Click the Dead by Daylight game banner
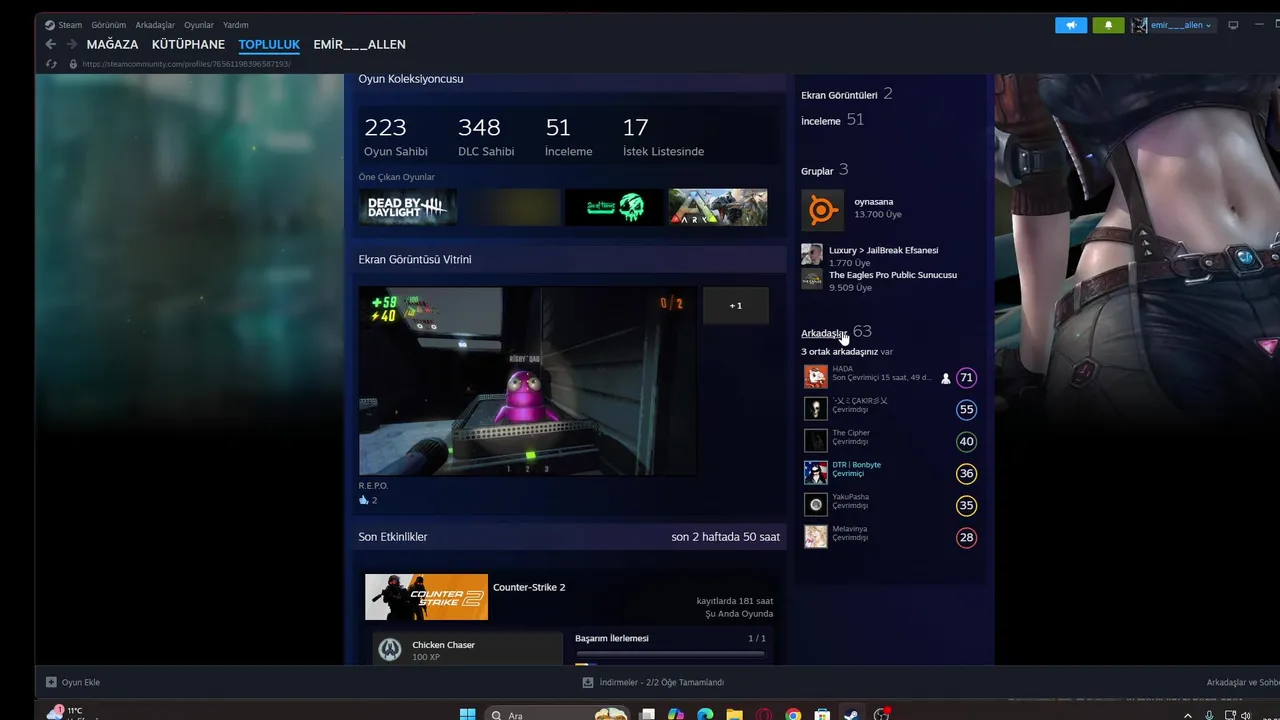The image size is (1280, 720). (x=408, y=207)
